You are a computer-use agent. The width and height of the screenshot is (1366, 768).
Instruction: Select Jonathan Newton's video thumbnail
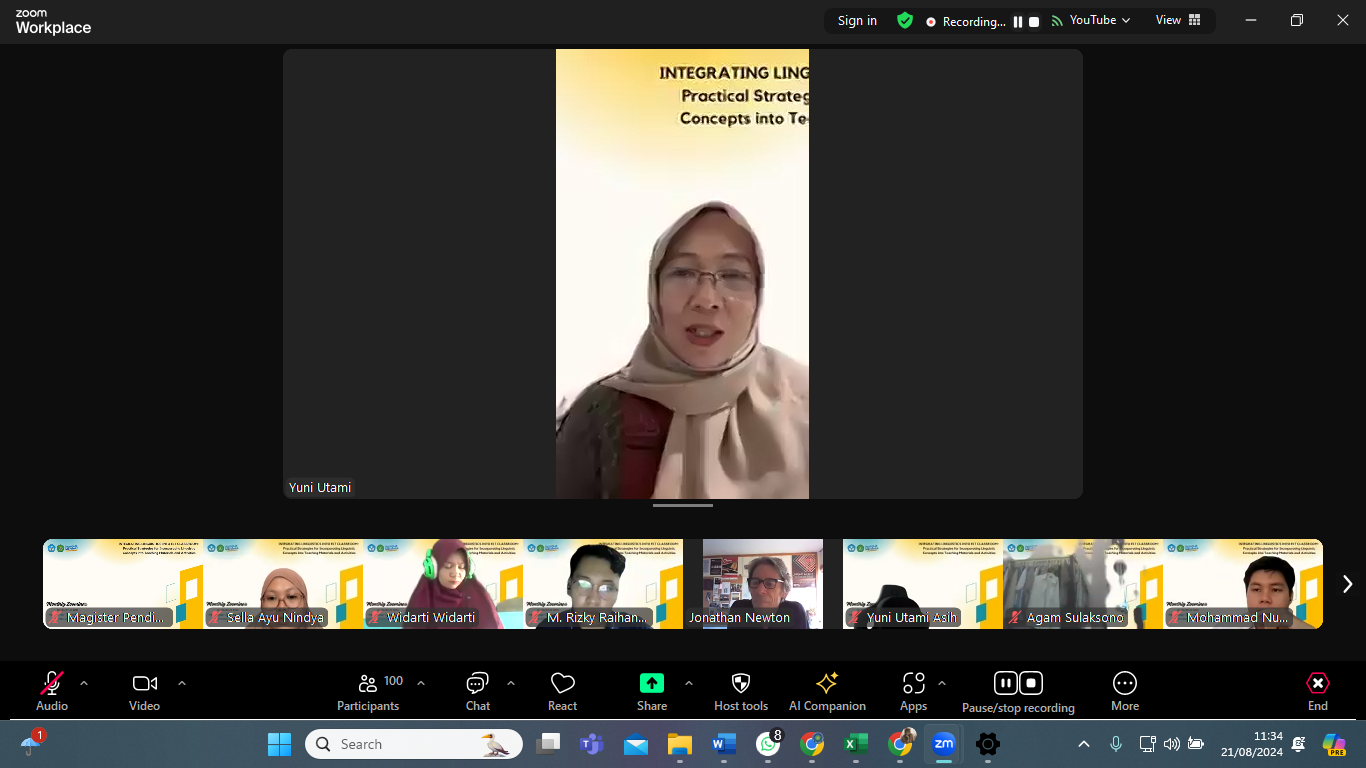click(763, 584)
